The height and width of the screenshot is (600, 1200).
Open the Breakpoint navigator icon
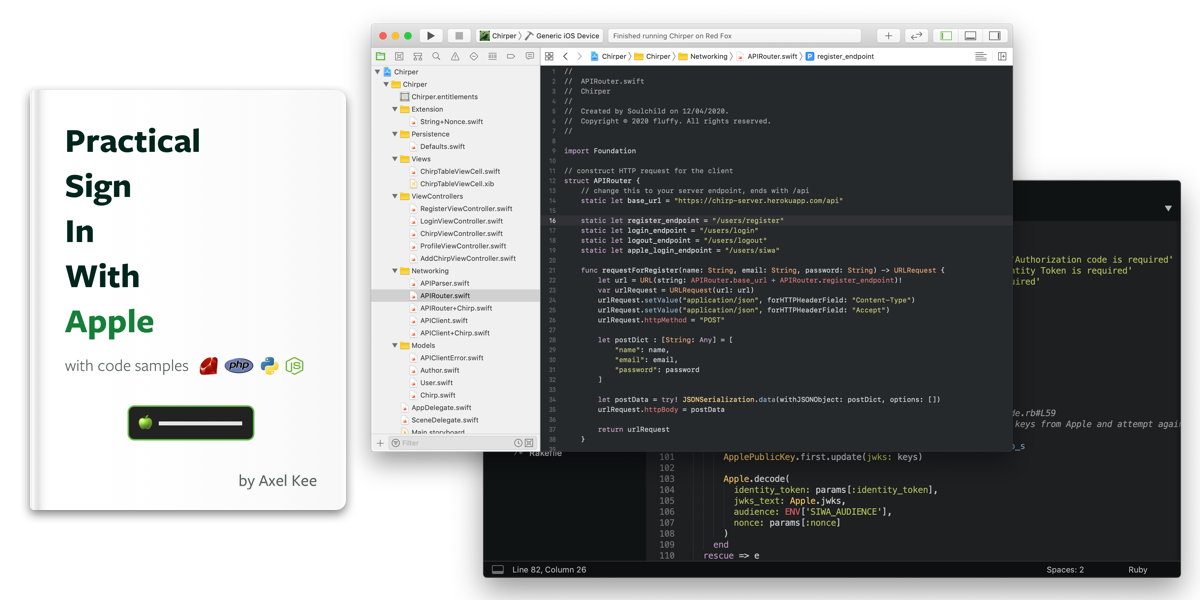pyautogui.click(x=511, y=57)
